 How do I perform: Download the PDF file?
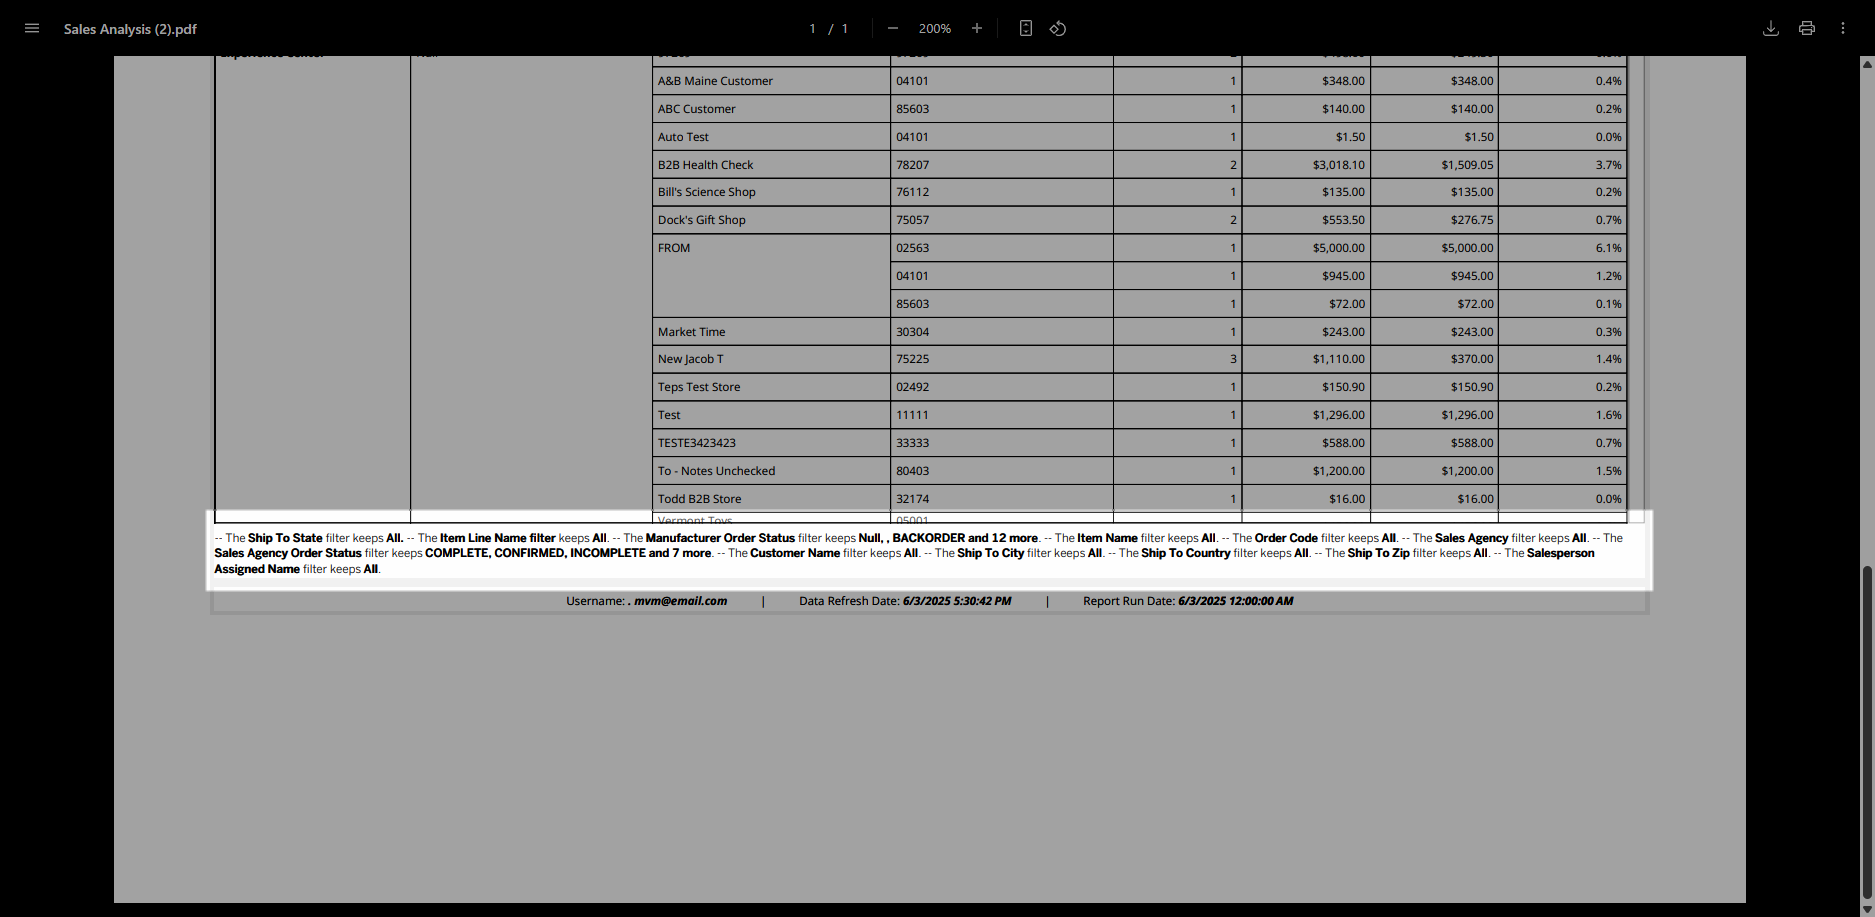pyautogui.click(x=1771, y=28)
